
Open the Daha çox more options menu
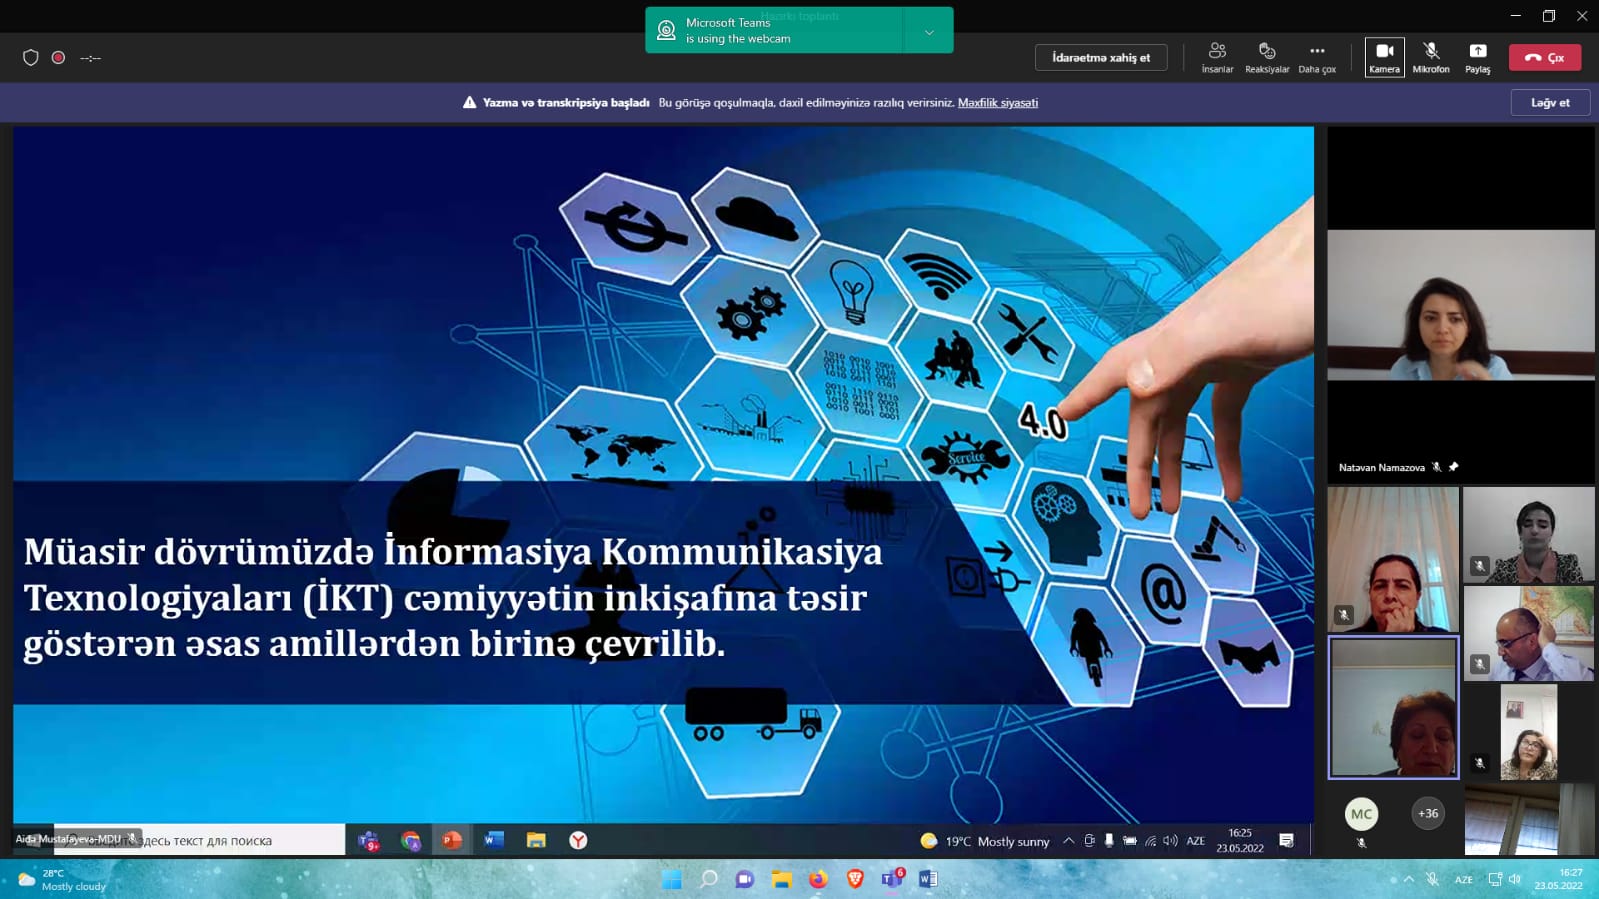click(1317, 58)
